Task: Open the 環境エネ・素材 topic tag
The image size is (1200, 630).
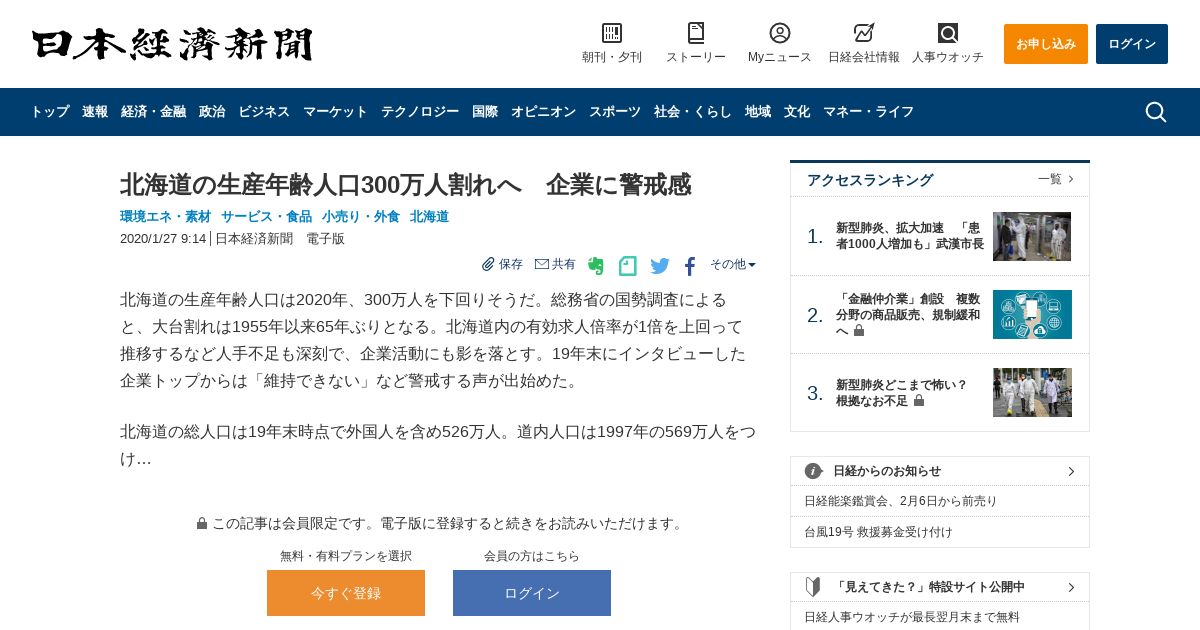Action: coord(166,217)
